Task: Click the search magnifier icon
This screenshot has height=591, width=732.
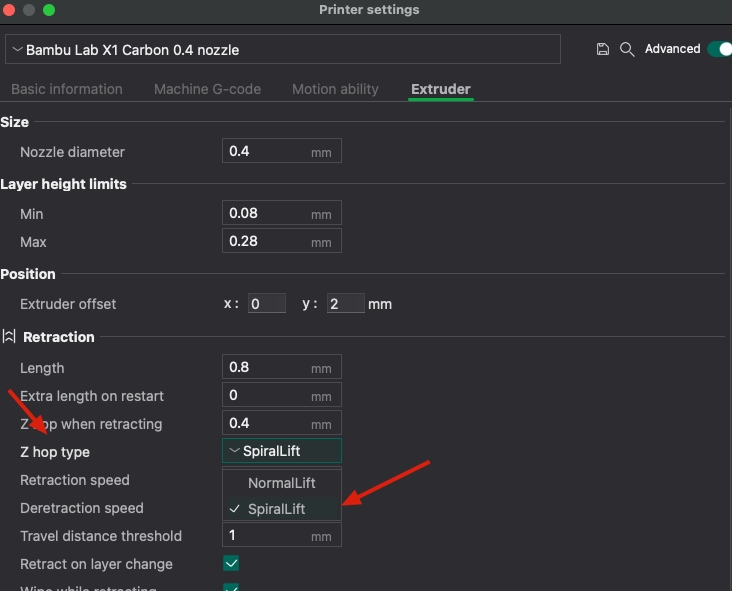Action: click(x=627, y=49)
